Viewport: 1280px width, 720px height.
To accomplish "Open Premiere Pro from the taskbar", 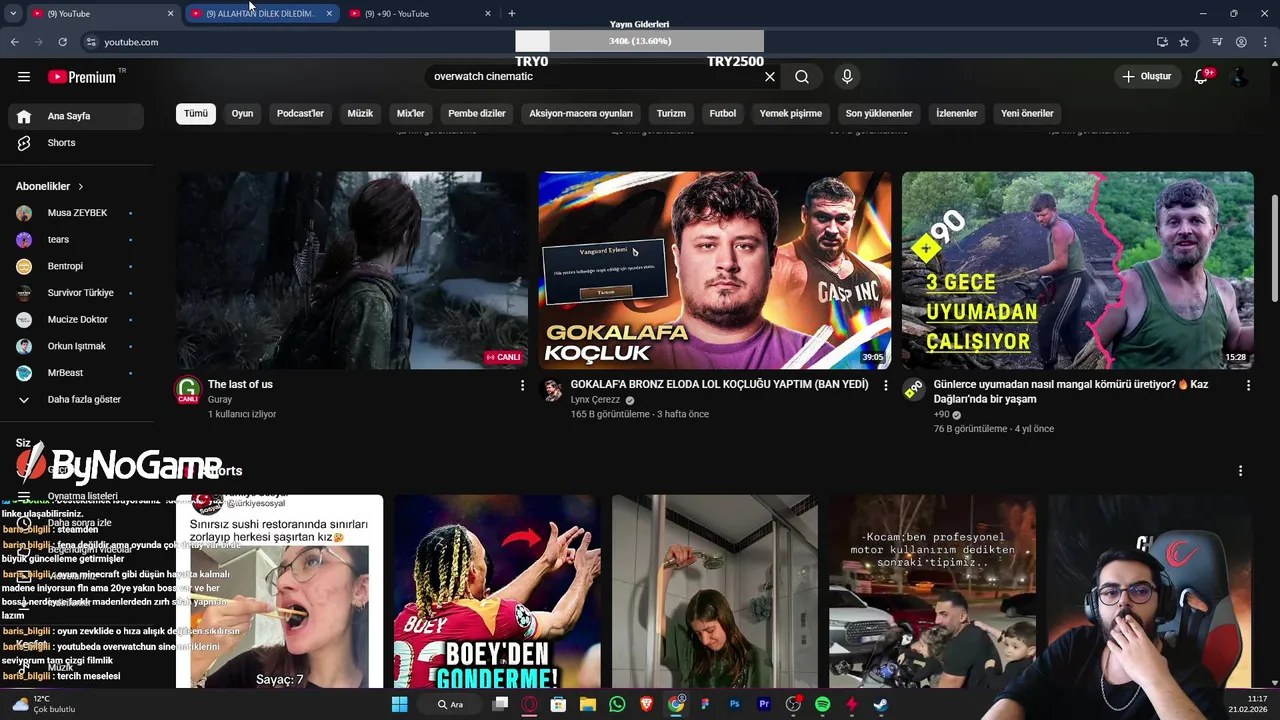I will [x=764, y=704].
